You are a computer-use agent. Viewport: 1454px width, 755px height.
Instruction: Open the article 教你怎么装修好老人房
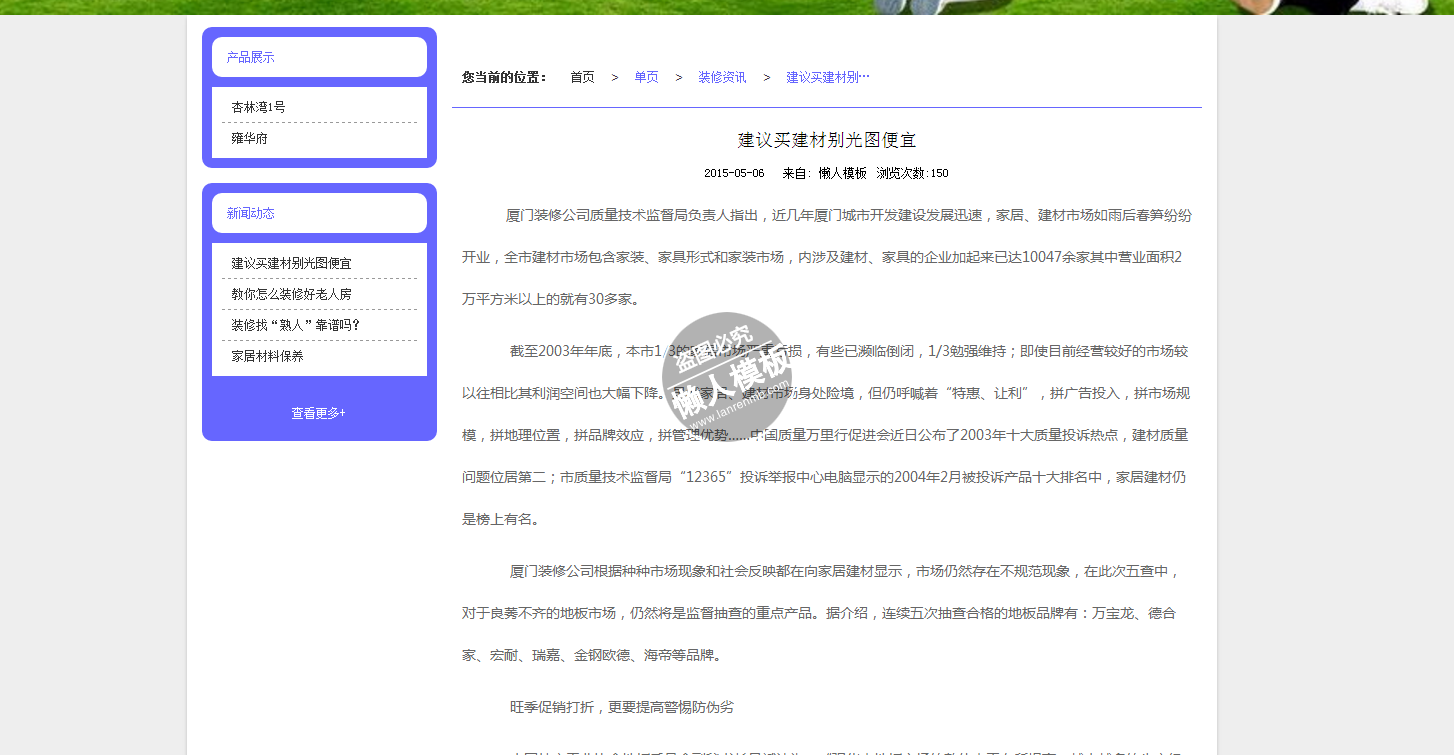[x=291, y=295]
